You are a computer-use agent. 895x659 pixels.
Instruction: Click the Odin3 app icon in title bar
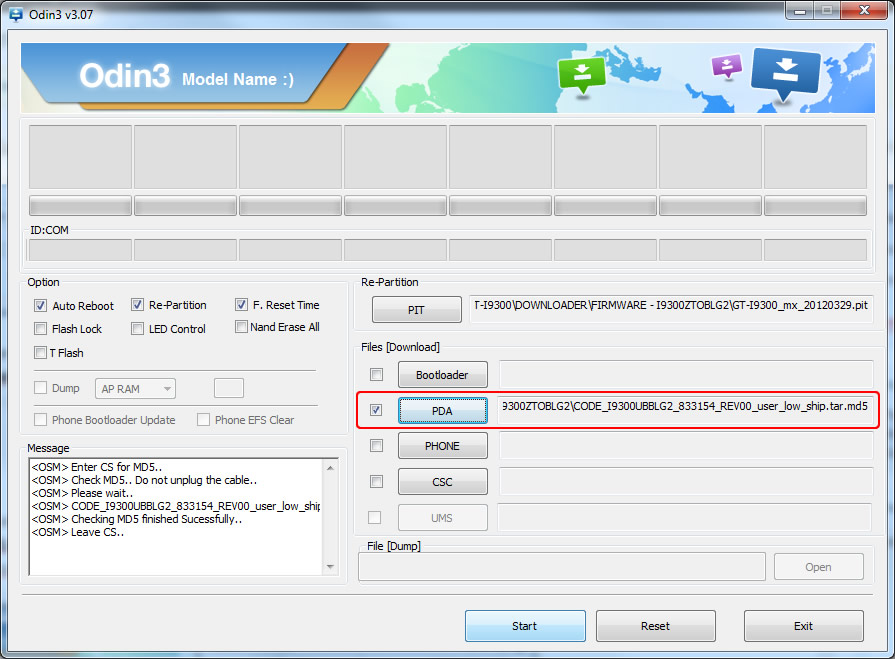coord(16,14)
